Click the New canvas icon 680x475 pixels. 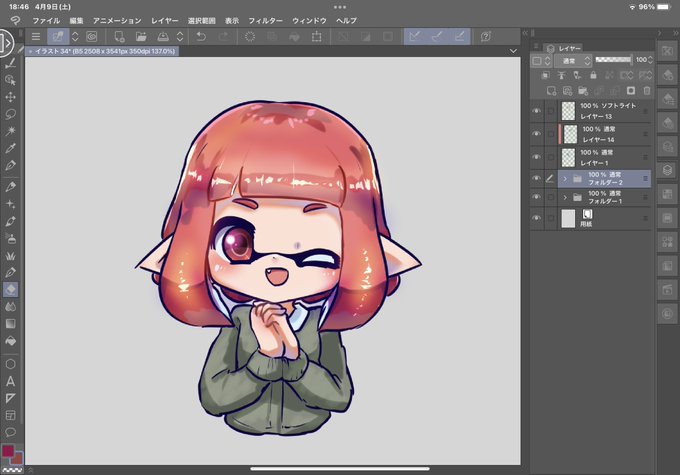(x=119, y=37)
